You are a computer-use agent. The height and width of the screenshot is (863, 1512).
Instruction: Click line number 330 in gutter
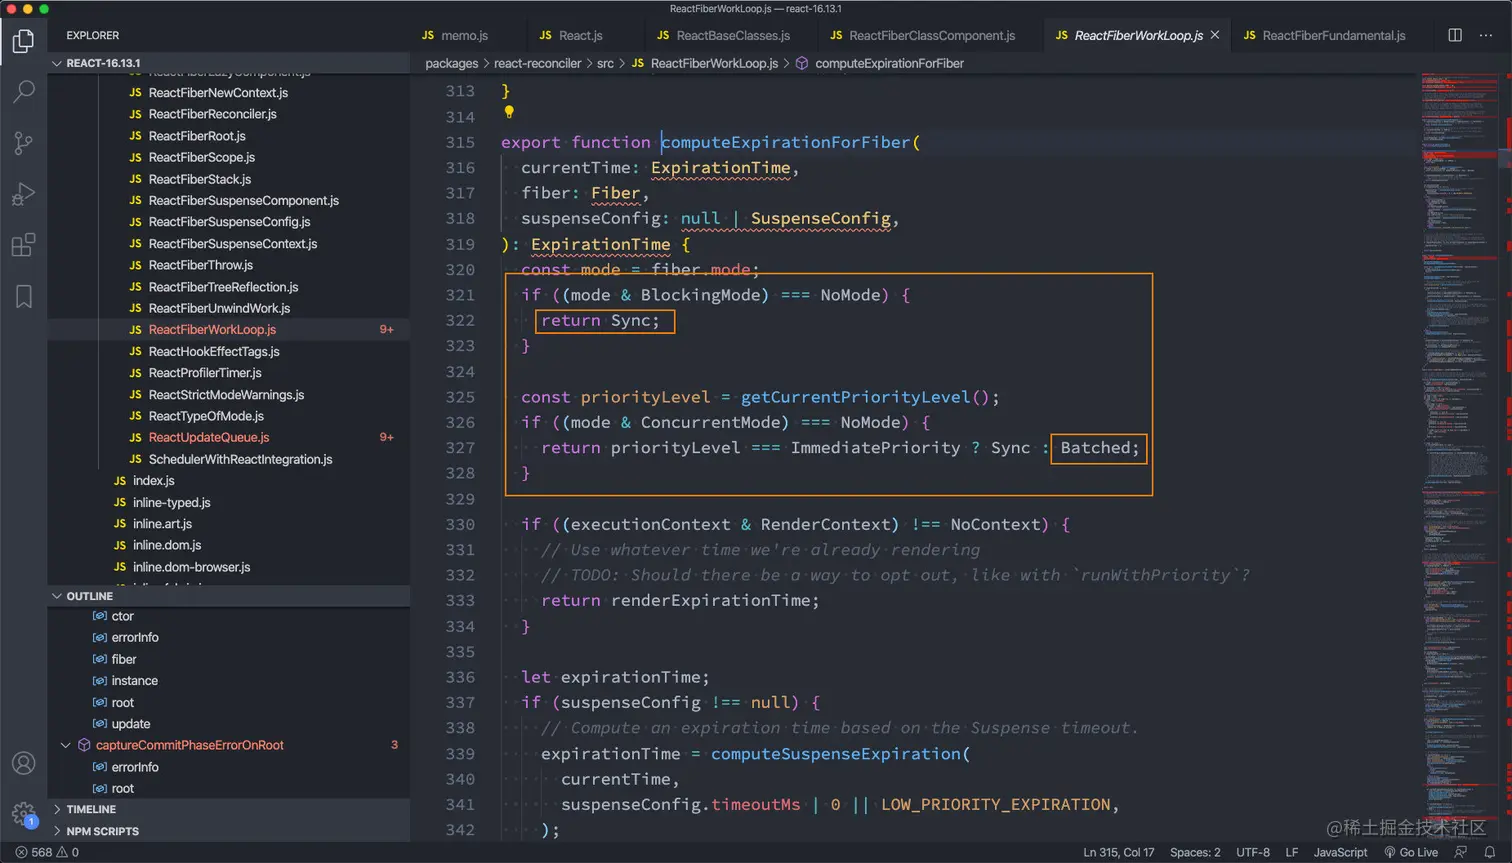[x=460, y=524]
